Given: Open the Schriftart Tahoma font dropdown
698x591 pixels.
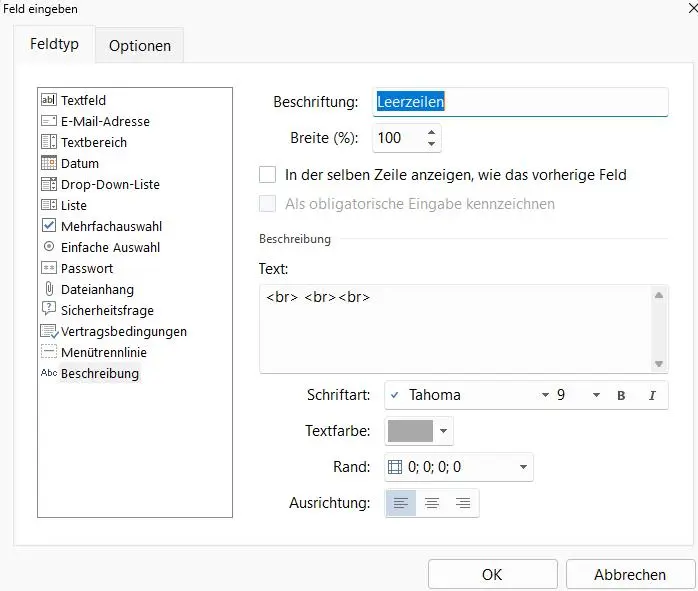Looking at the screenshot, I should tap(545, 395).
